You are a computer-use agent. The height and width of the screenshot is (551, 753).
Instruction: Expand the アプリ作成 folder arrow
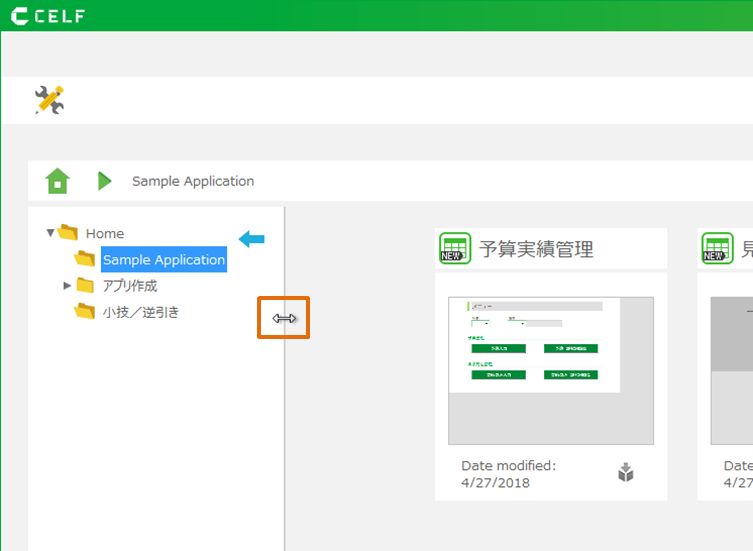[67, 286]
